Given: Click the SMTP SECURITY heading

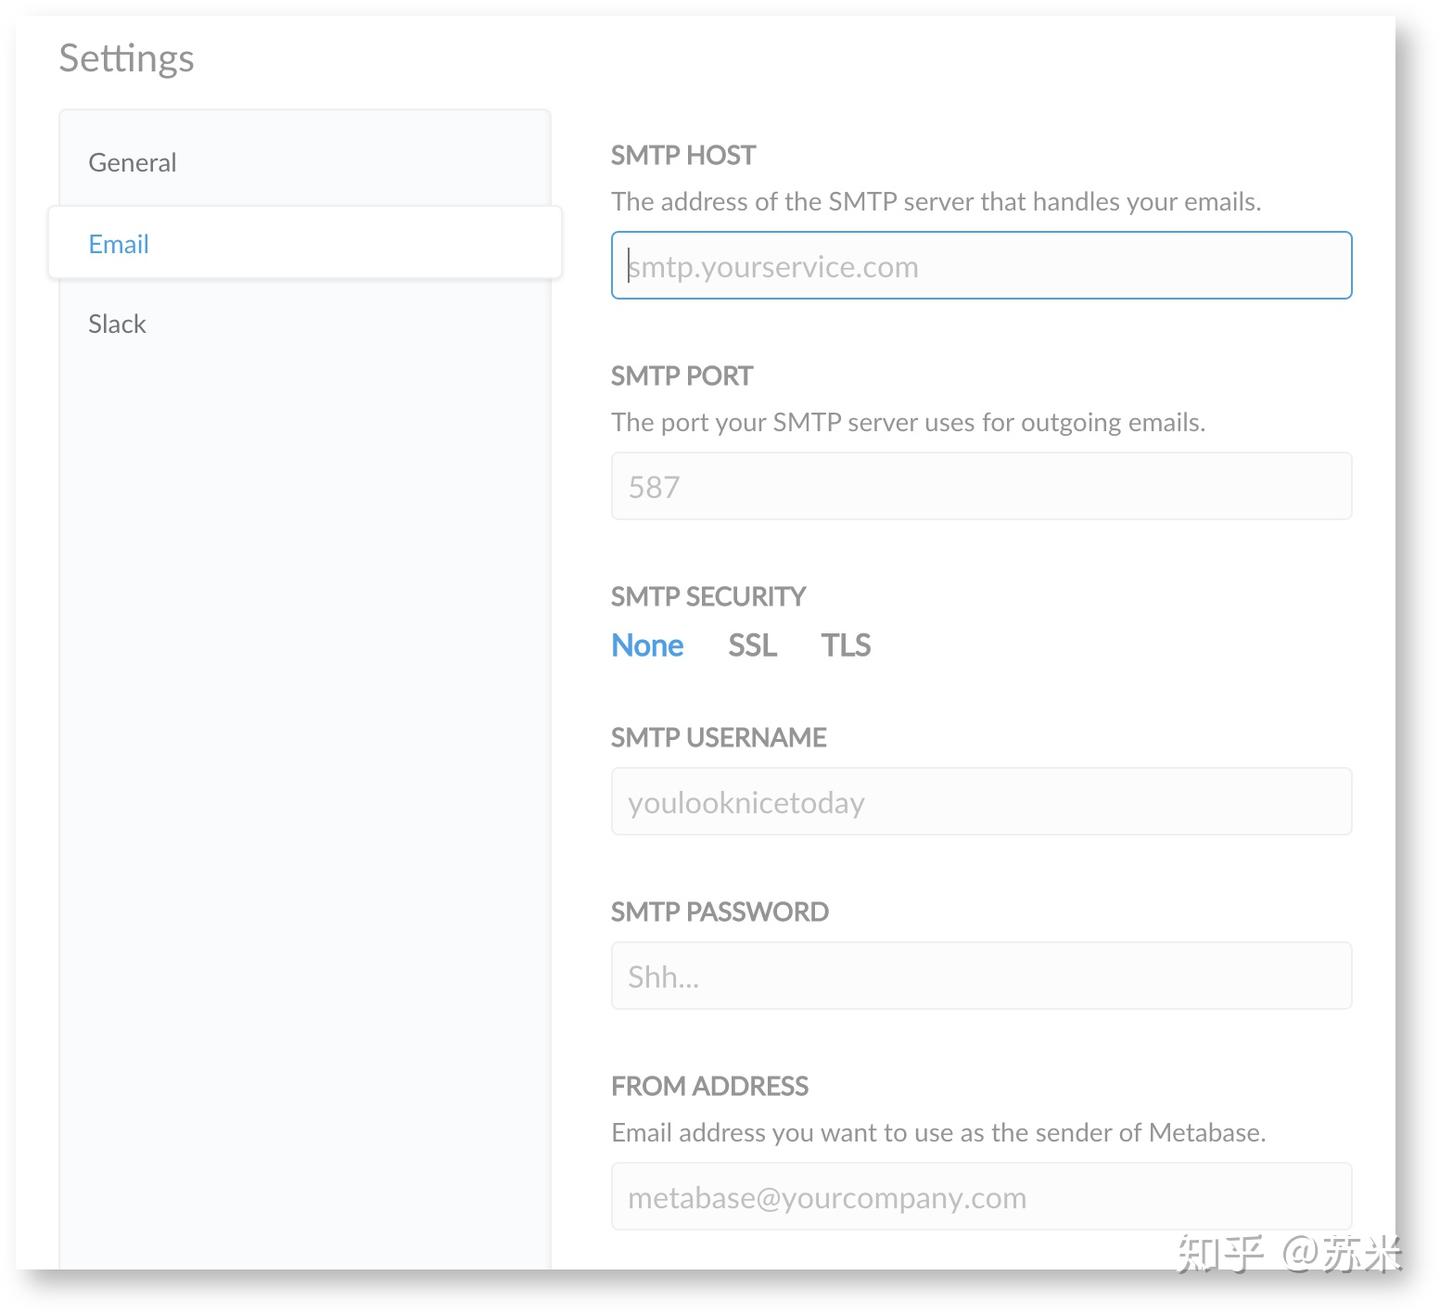Looking at the screenshot, I should click(708, 597).
